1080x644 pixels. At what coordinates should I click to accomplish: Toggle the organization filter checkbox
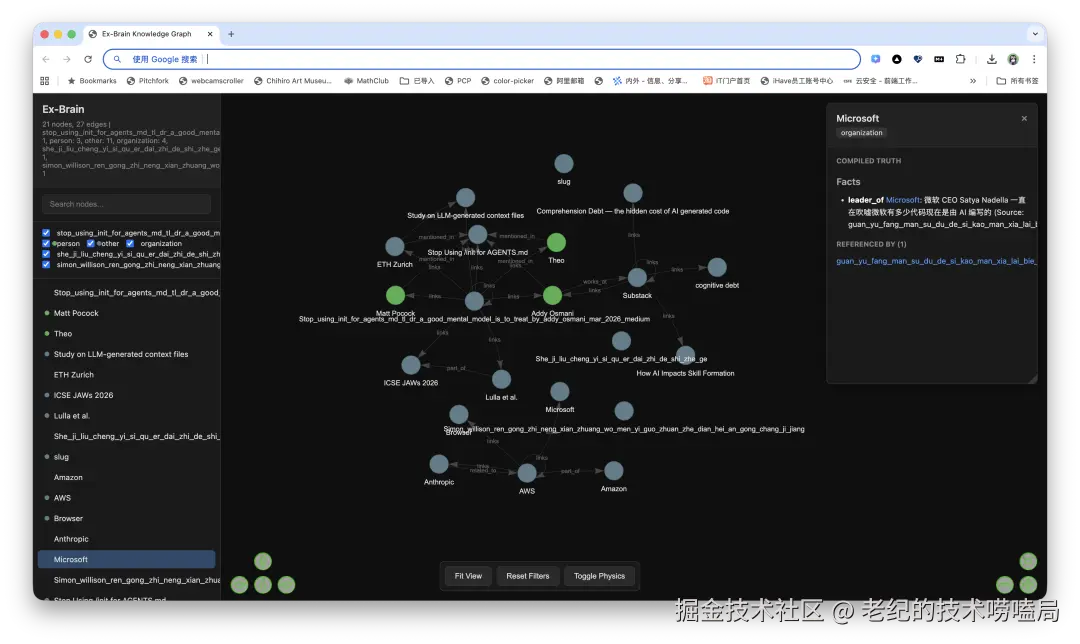(x=130, y=243)
